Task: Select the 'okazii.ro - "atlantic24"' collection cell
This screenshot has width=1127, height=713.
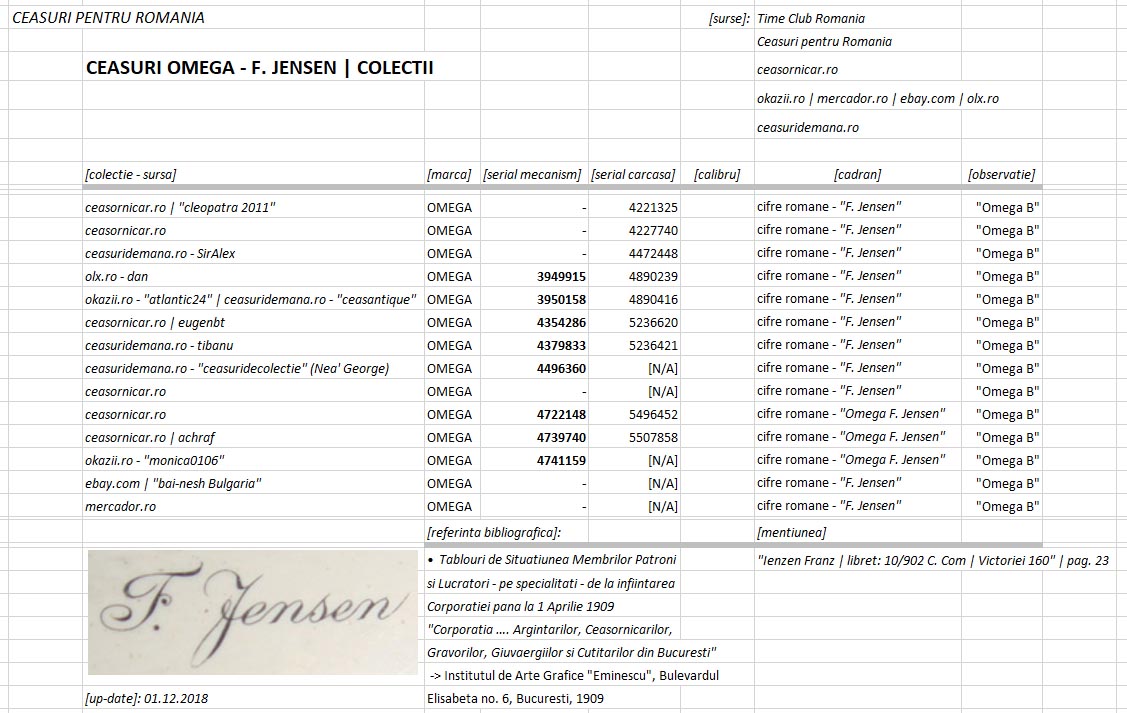Action: coord(251,300)
